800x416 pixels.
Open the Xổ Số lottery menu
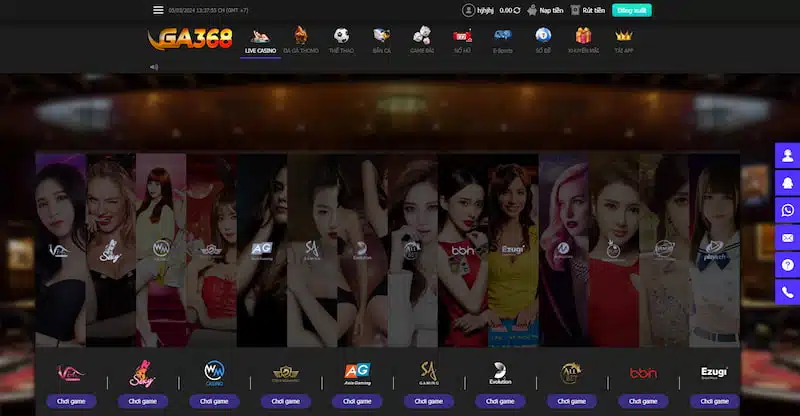[543, 41]
